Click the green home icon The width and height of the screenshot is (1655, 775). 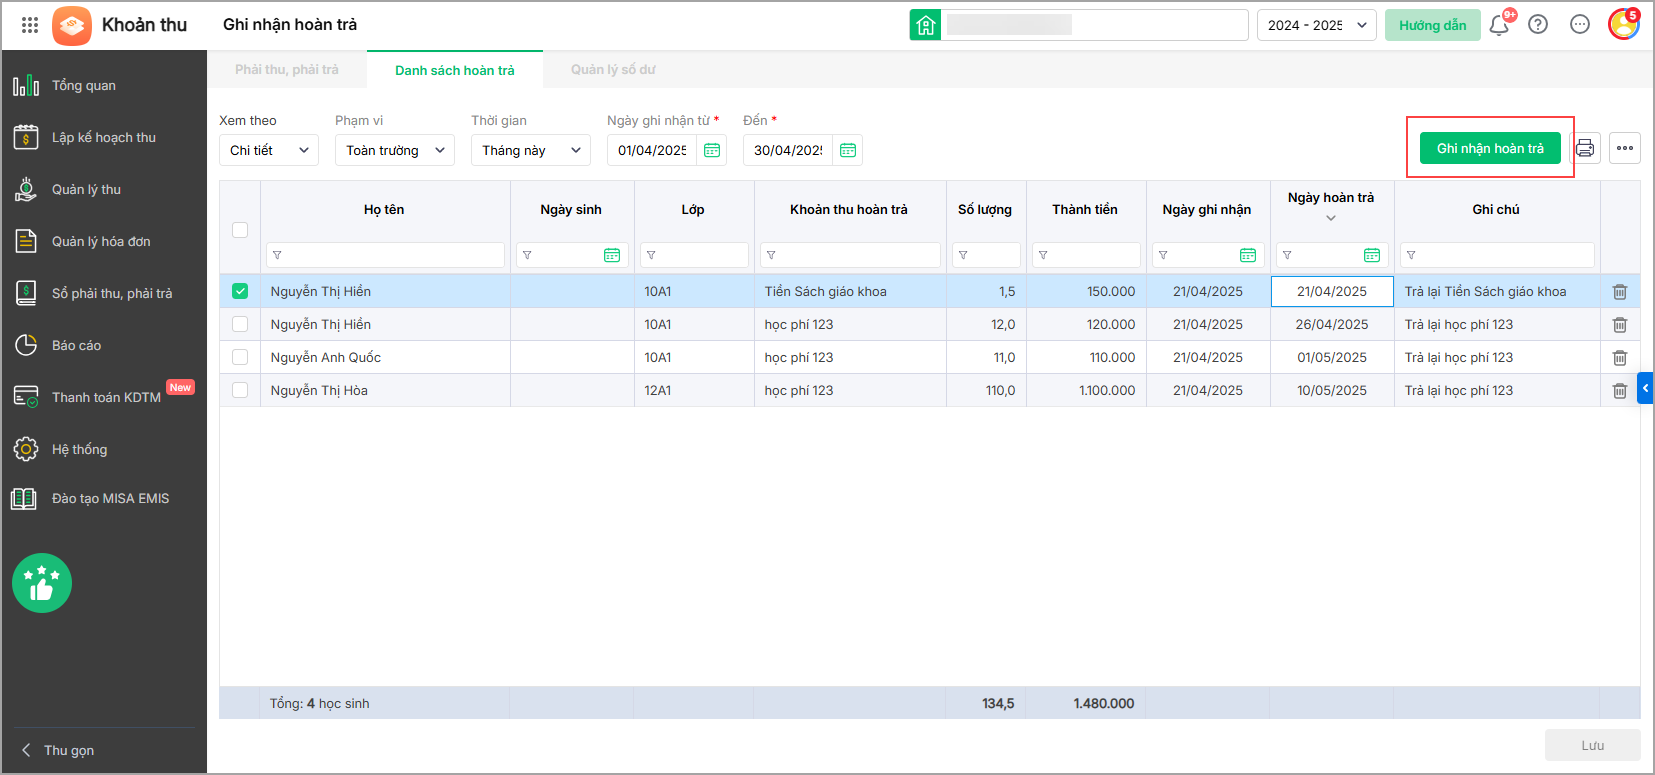point(926,25)
